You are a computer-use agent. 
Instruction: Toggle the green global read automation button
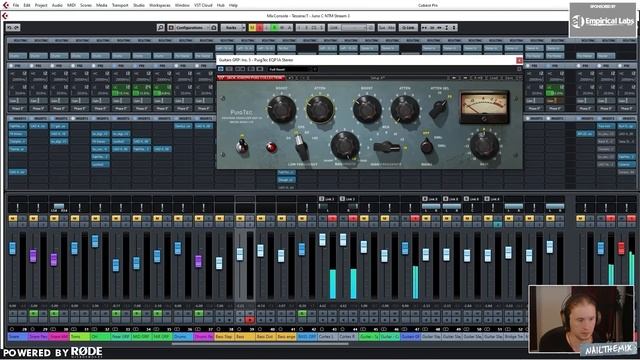[275, 27]
